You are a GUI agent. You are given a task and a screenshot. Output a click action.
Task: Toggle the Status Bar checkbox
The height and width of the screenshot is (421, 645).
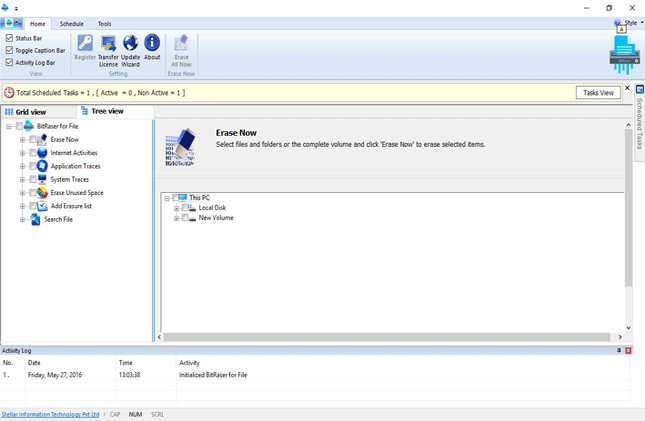coord(9,38)
